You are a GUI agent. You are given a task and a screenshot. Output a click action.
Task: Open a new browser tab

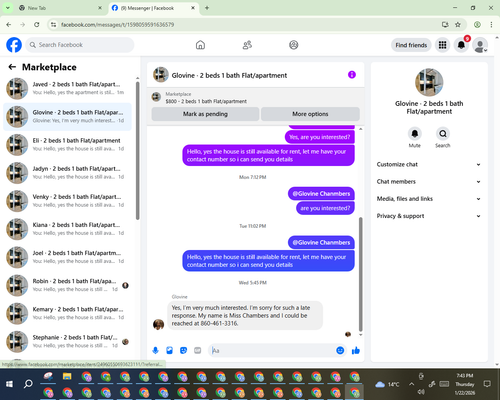point(207,8)
